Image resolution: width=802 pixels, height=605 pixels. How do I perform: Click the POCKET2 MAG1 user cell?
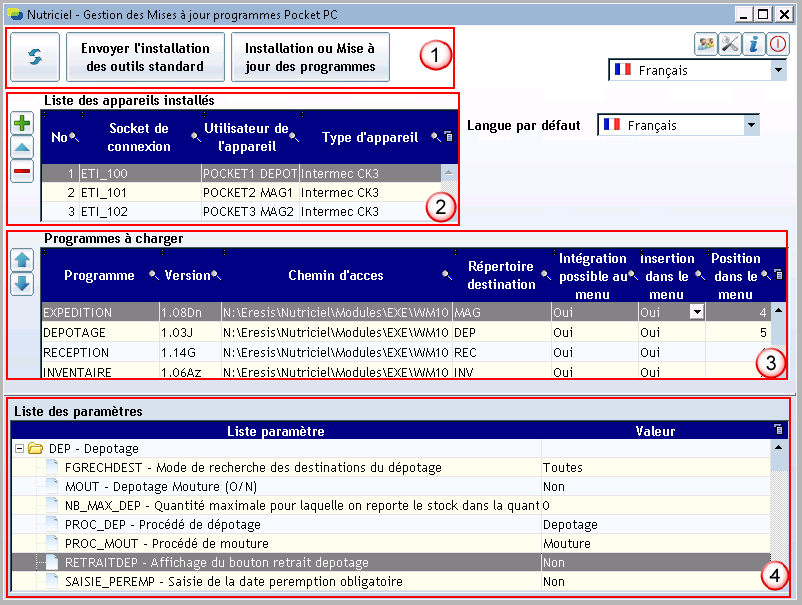pyautogui.click(x=250, y=193)
